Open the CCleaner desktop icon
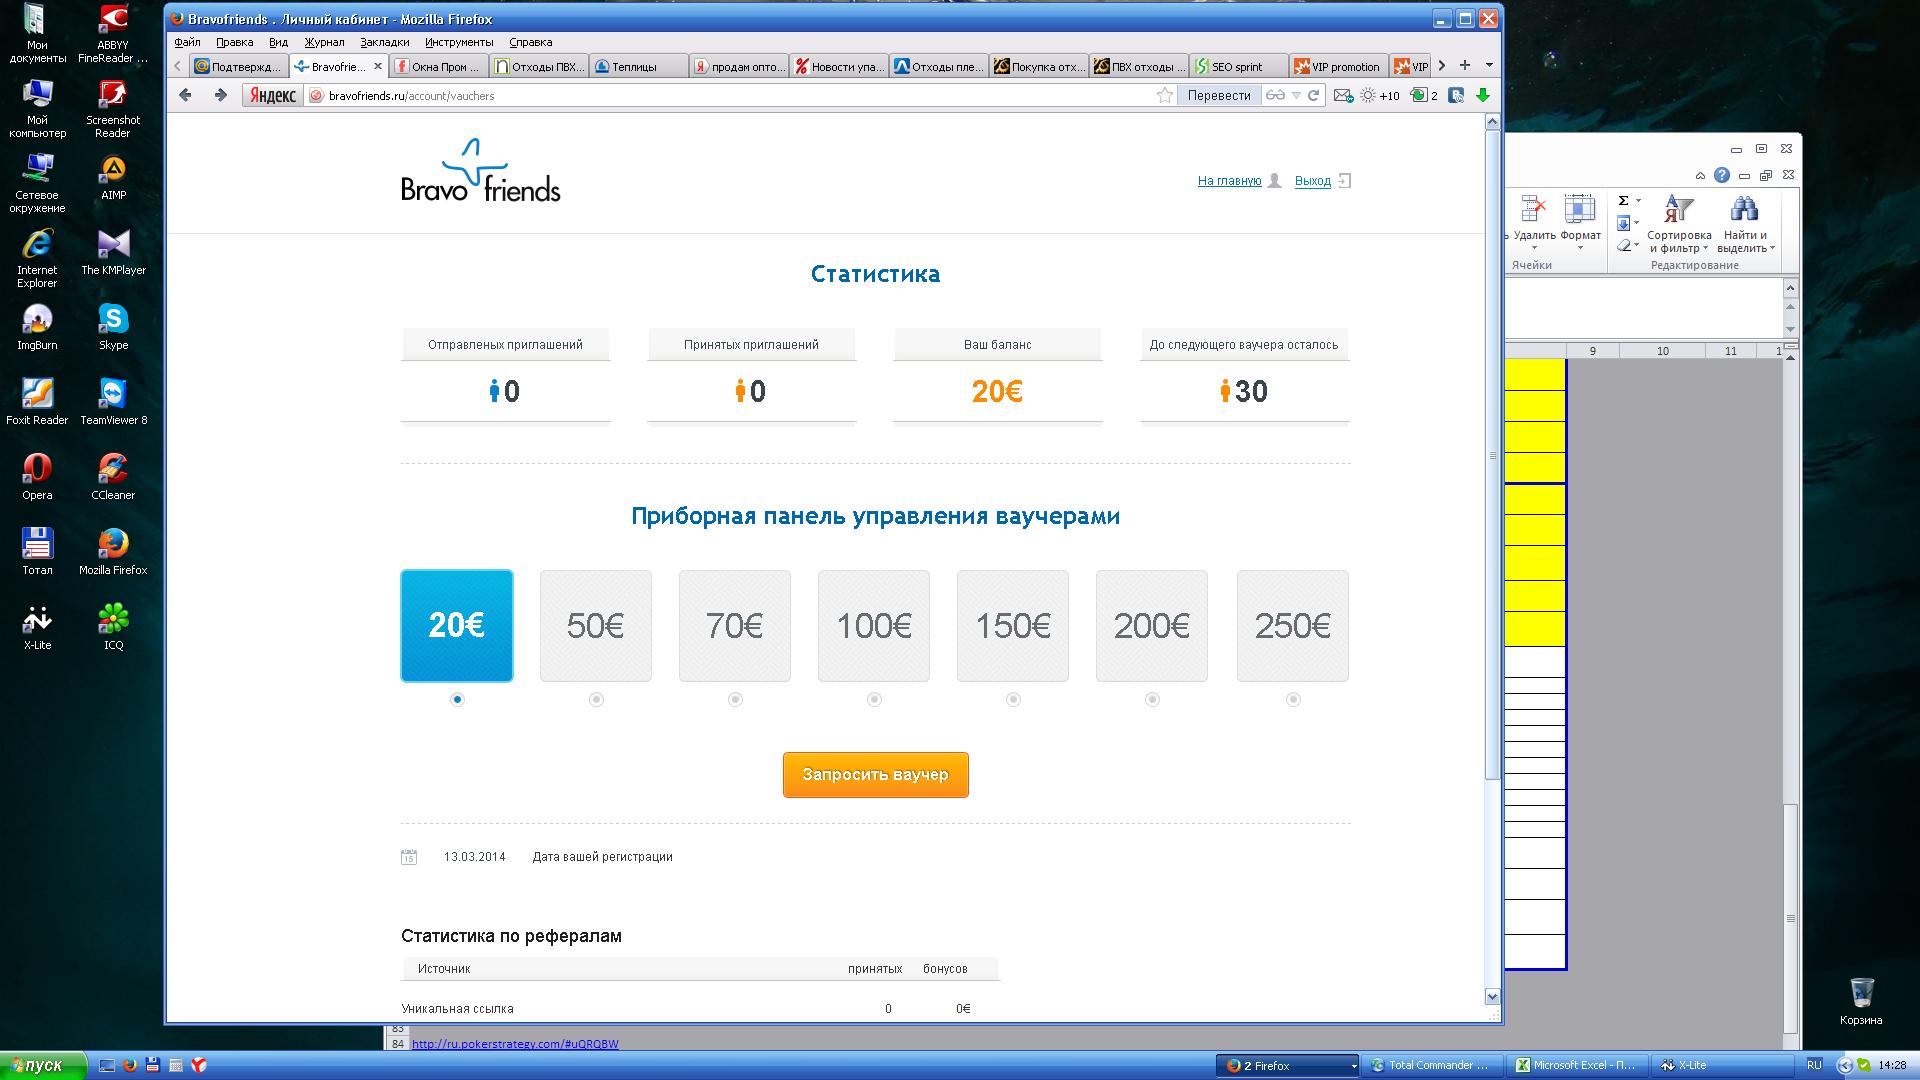 pos(113,469)
